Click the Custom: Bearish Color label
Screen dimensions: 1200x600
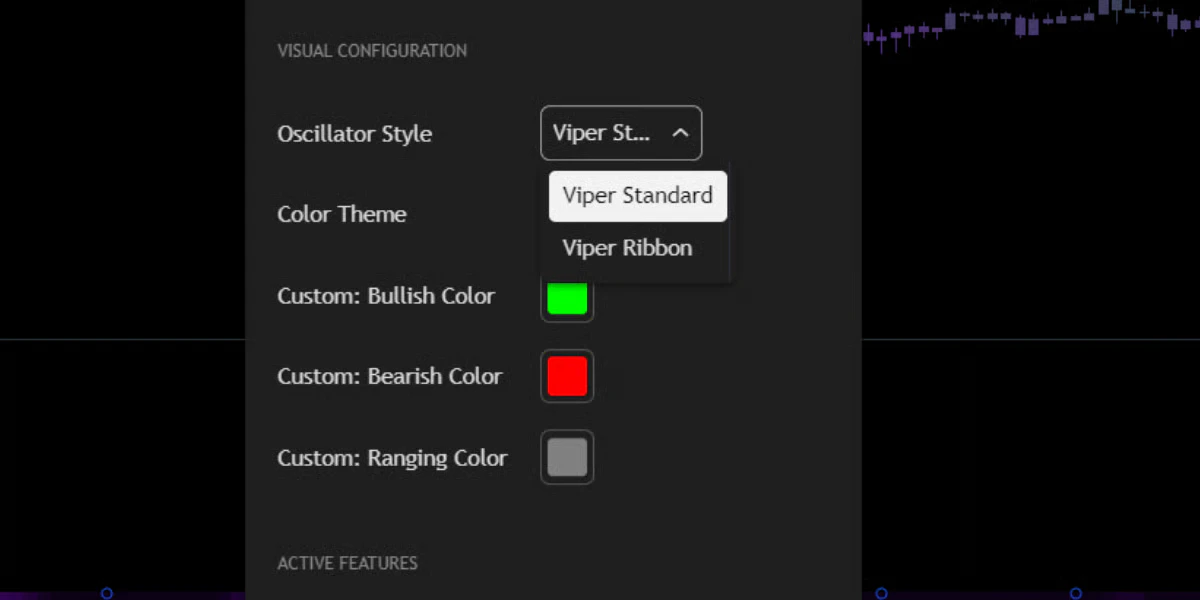tap(390, 377)
